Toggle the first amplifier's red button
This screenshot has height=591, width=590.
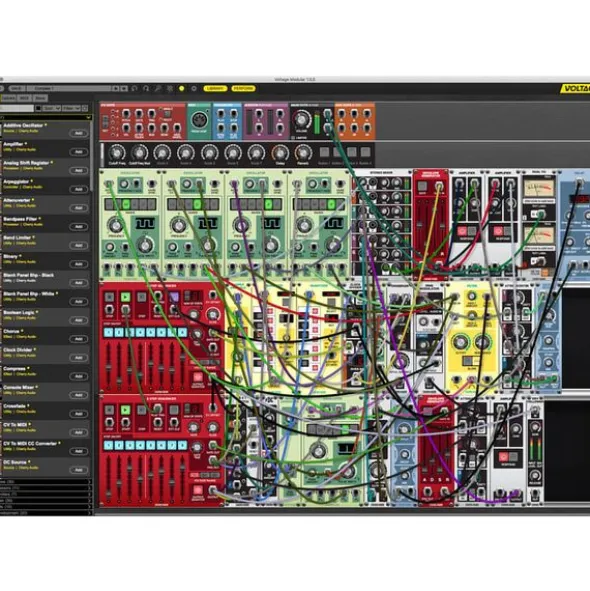coord(462,231)
